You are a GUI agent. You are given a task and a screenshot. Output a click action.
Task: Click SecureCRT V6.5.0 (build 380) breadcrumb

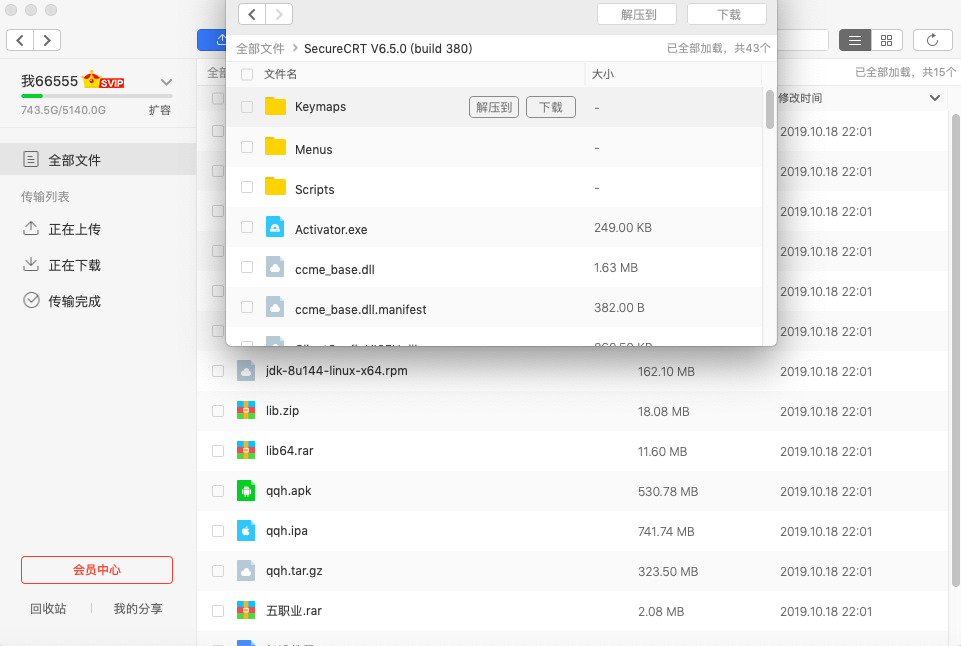(388, 48)
